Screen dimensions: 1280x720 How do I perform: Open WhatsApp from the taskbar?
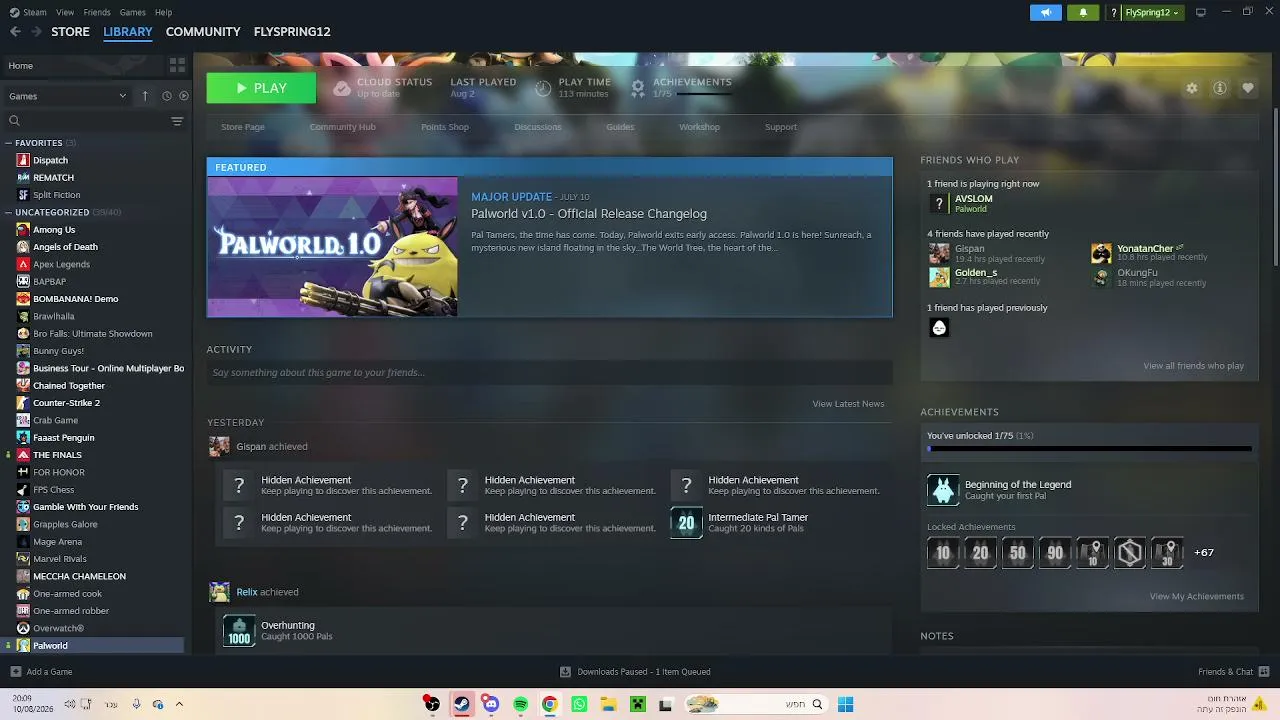579,704
